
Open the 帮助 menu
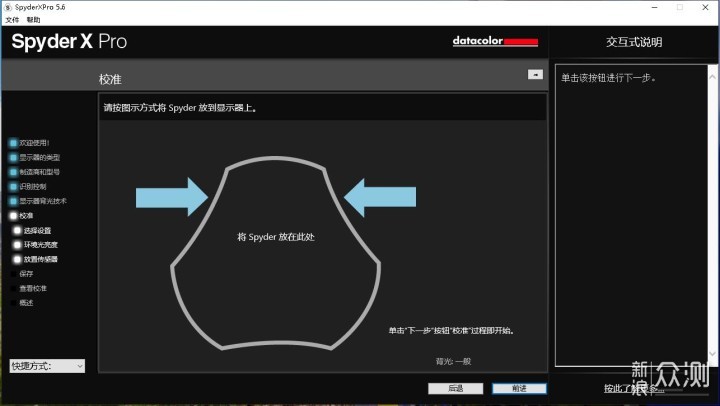34,20
